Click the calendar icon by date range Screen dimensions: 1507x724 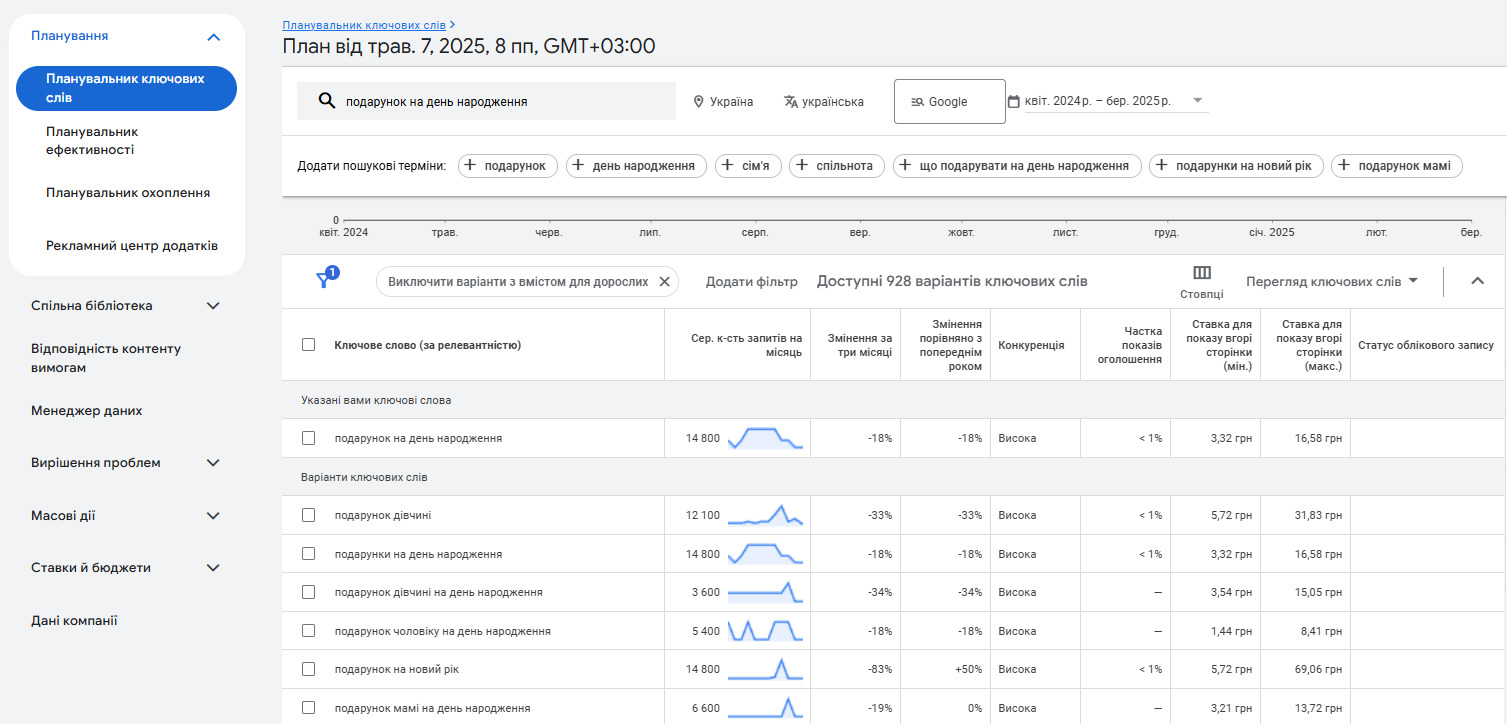[x=1014, y=102]
